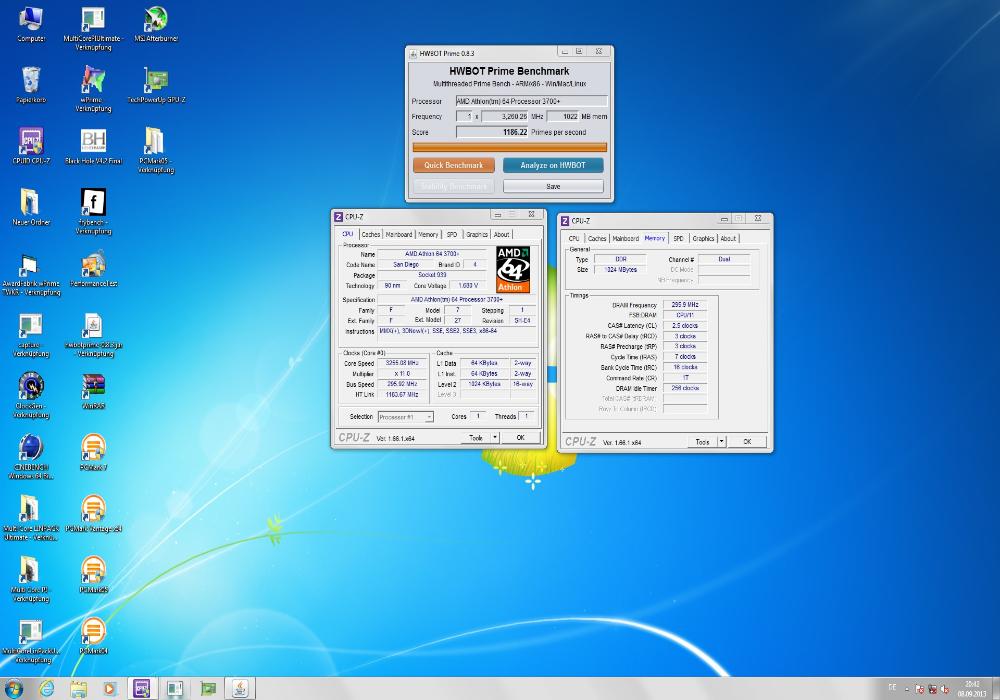Open the Windows Start menu
This screenshot has height=700, width=1000.
tap(13, 689)
